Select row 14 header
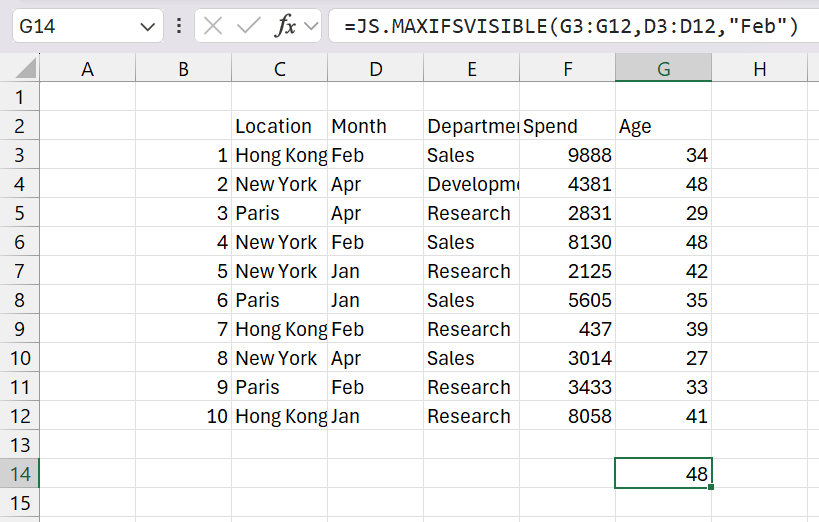 19,474
